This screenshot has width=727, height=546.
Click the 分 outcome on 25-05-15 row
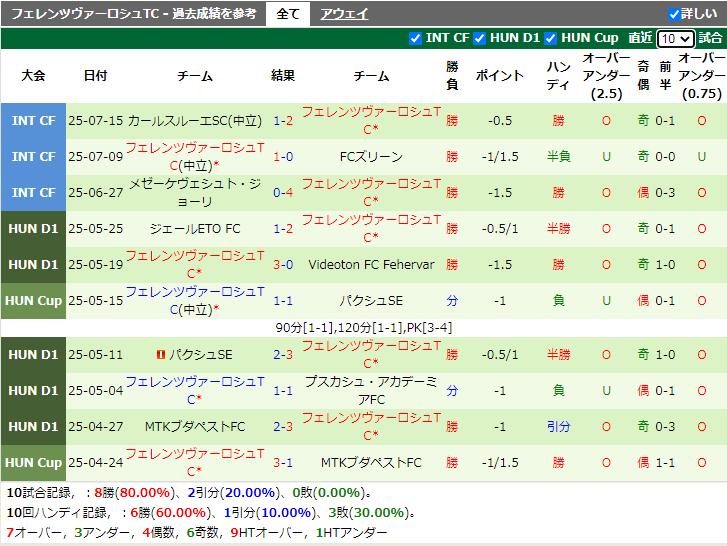click(452, 301)
